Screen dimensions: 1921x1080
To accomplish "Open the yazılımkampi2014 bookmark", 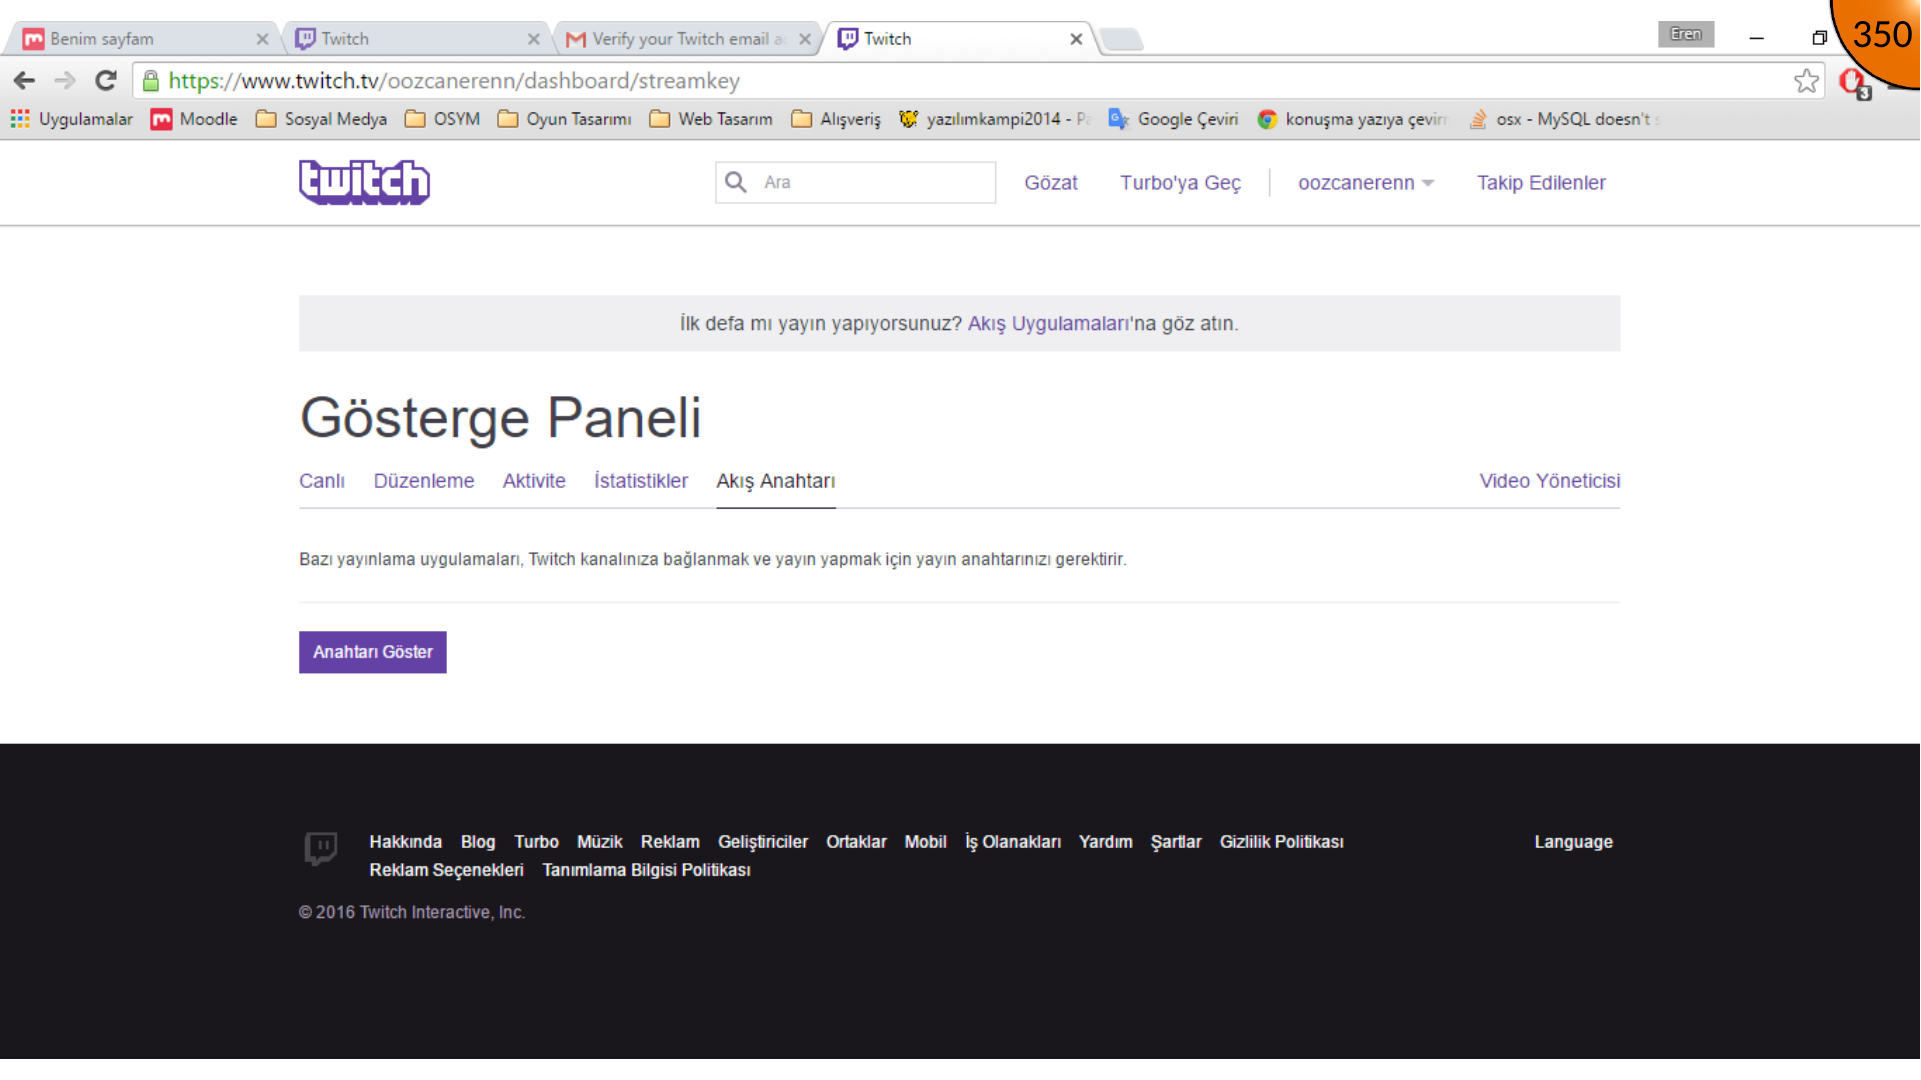I will tap(994, 119).
